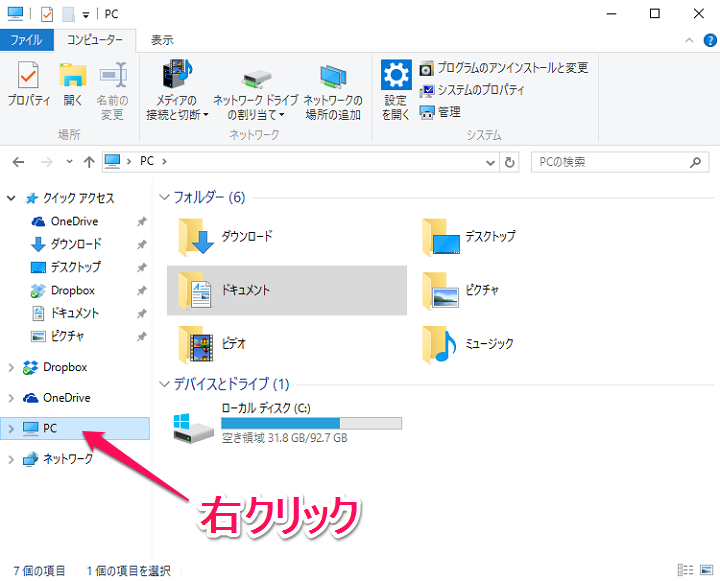Collapse the ribbon with the chevron
The width and height of the screenshot is (720, 581).
click(x=689, y=40)
